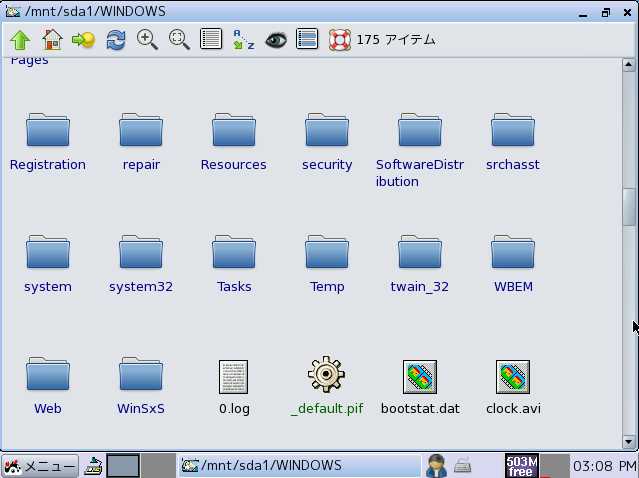
Task: Click the zoom in magnifier icon
Action: click(147, 40)
